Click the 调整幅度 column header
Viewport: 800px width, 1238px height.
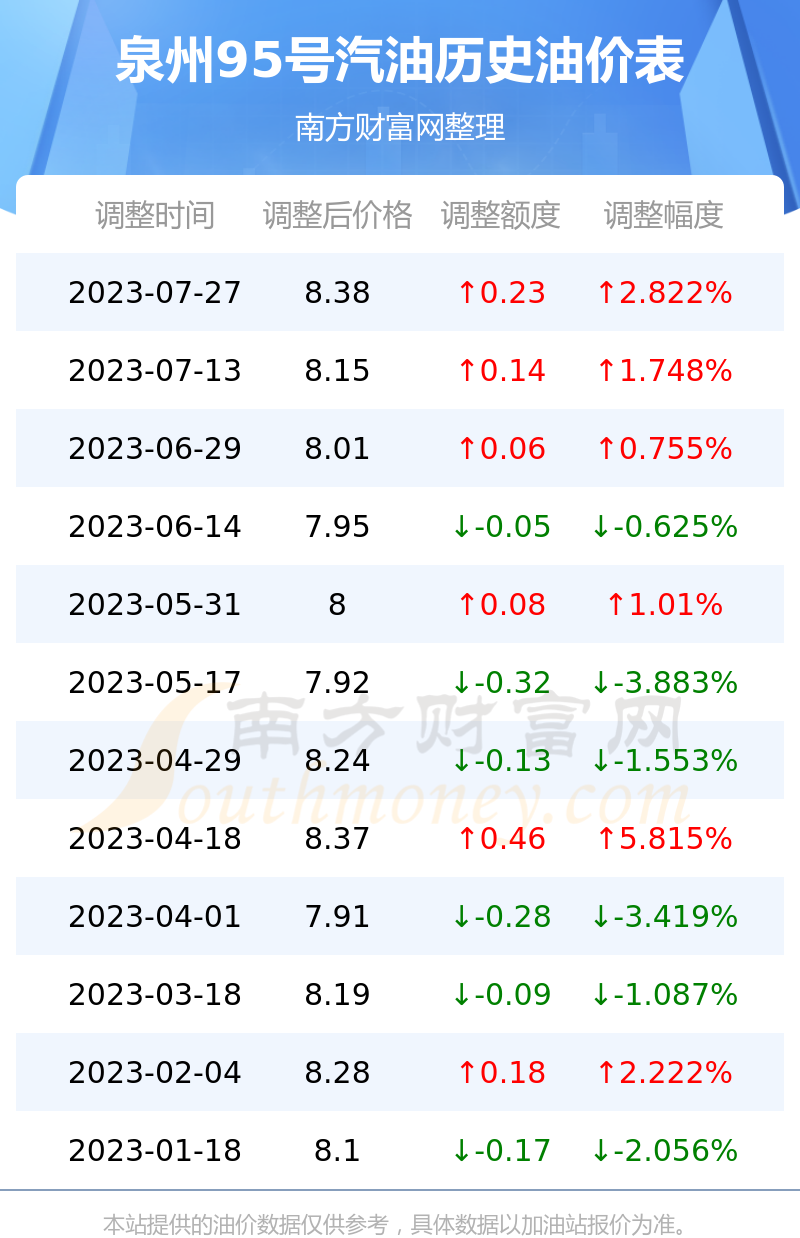664,215
